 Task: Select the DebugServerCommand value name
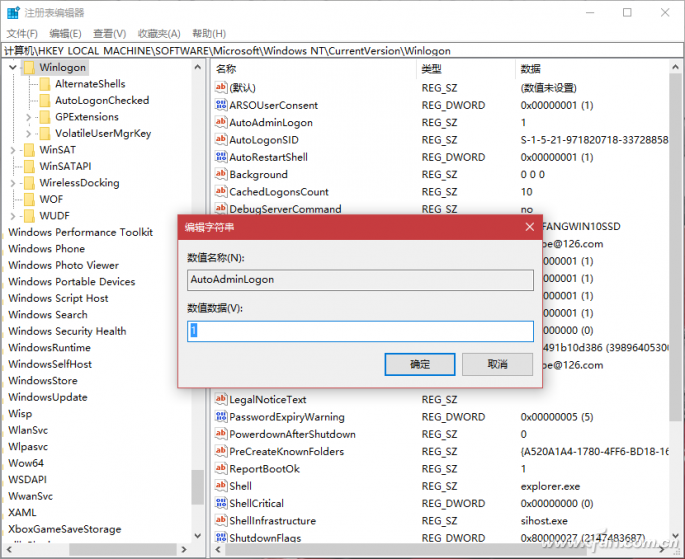pyautogui.click(x=285, y=209)
